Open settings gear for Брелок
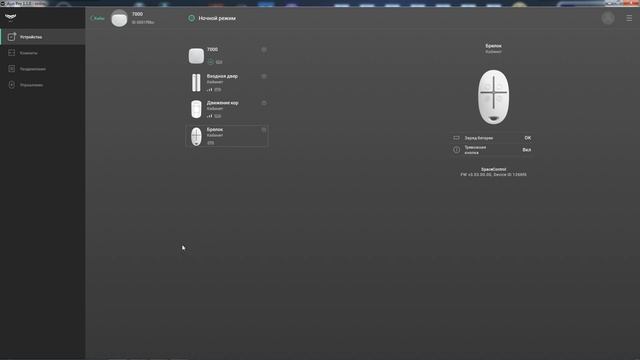 [264, 130]
